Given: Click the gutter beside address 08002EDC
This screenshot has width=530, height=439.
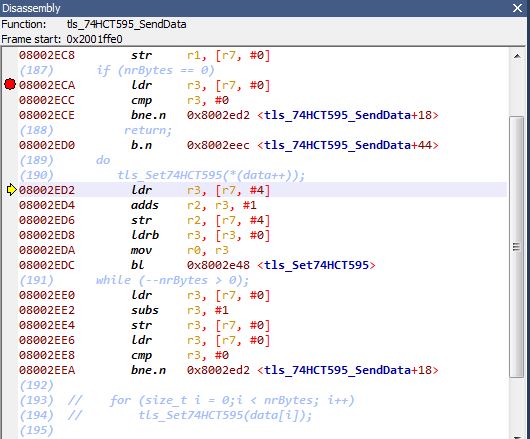Looking at the screenshot, I should tap(10, 265).
